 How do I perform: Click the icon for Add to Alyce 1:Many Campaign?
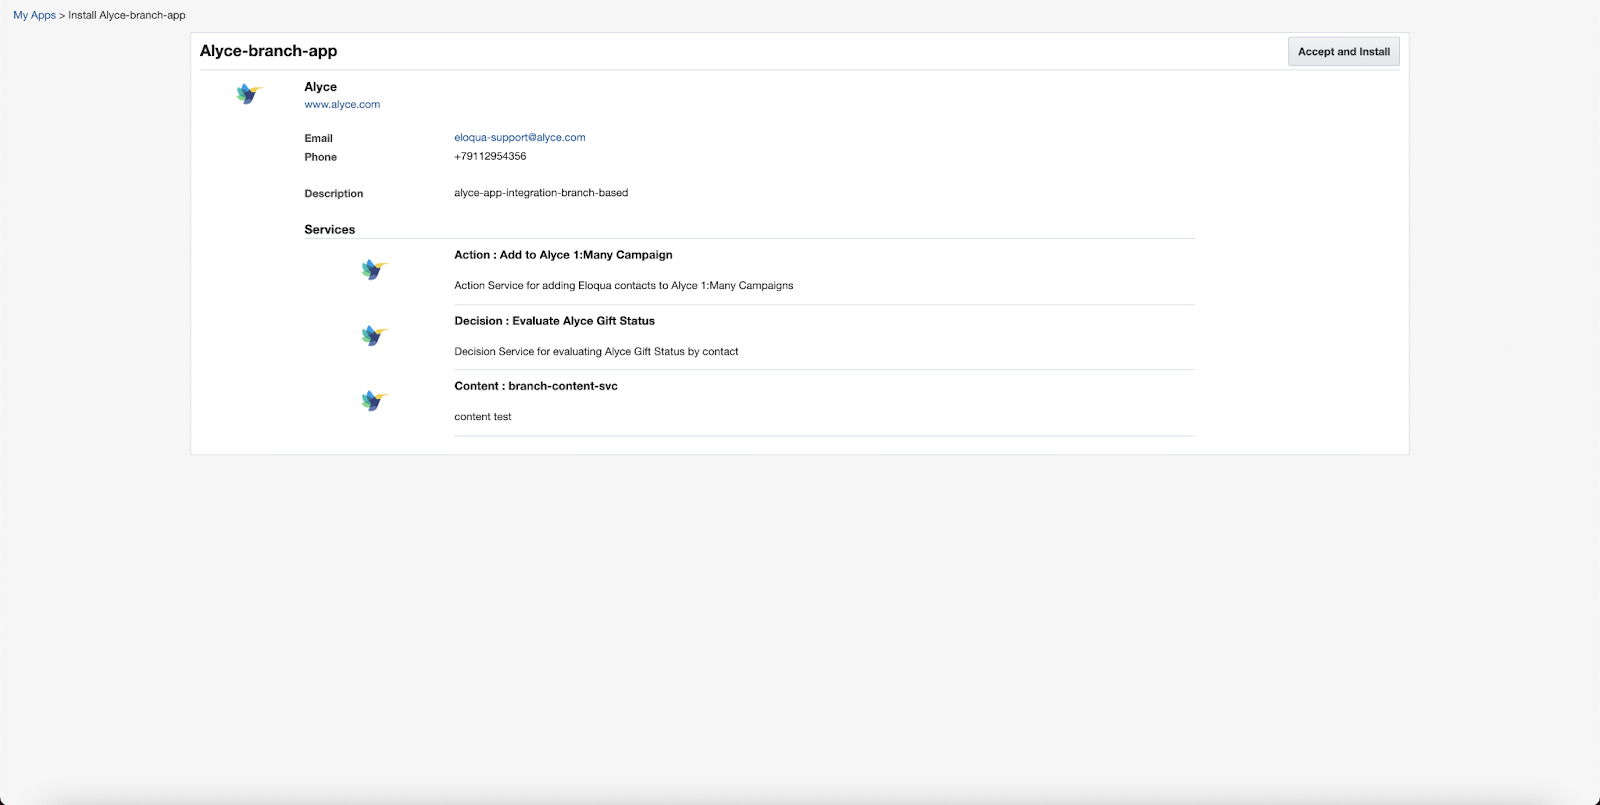[x=374, y=270]
